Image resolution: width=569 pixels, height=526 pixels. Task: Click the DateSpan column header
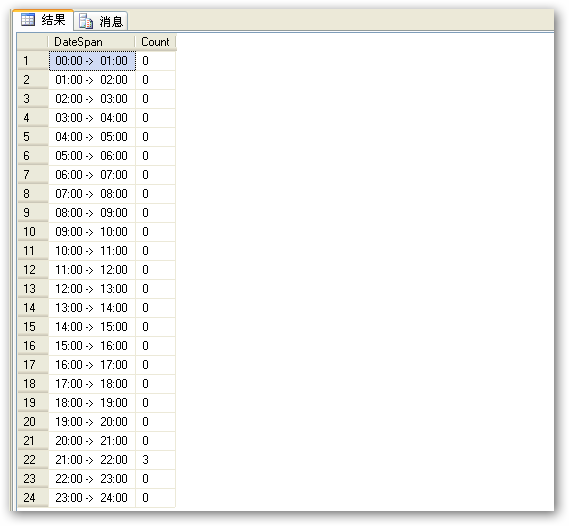click(x=92, y=42)
